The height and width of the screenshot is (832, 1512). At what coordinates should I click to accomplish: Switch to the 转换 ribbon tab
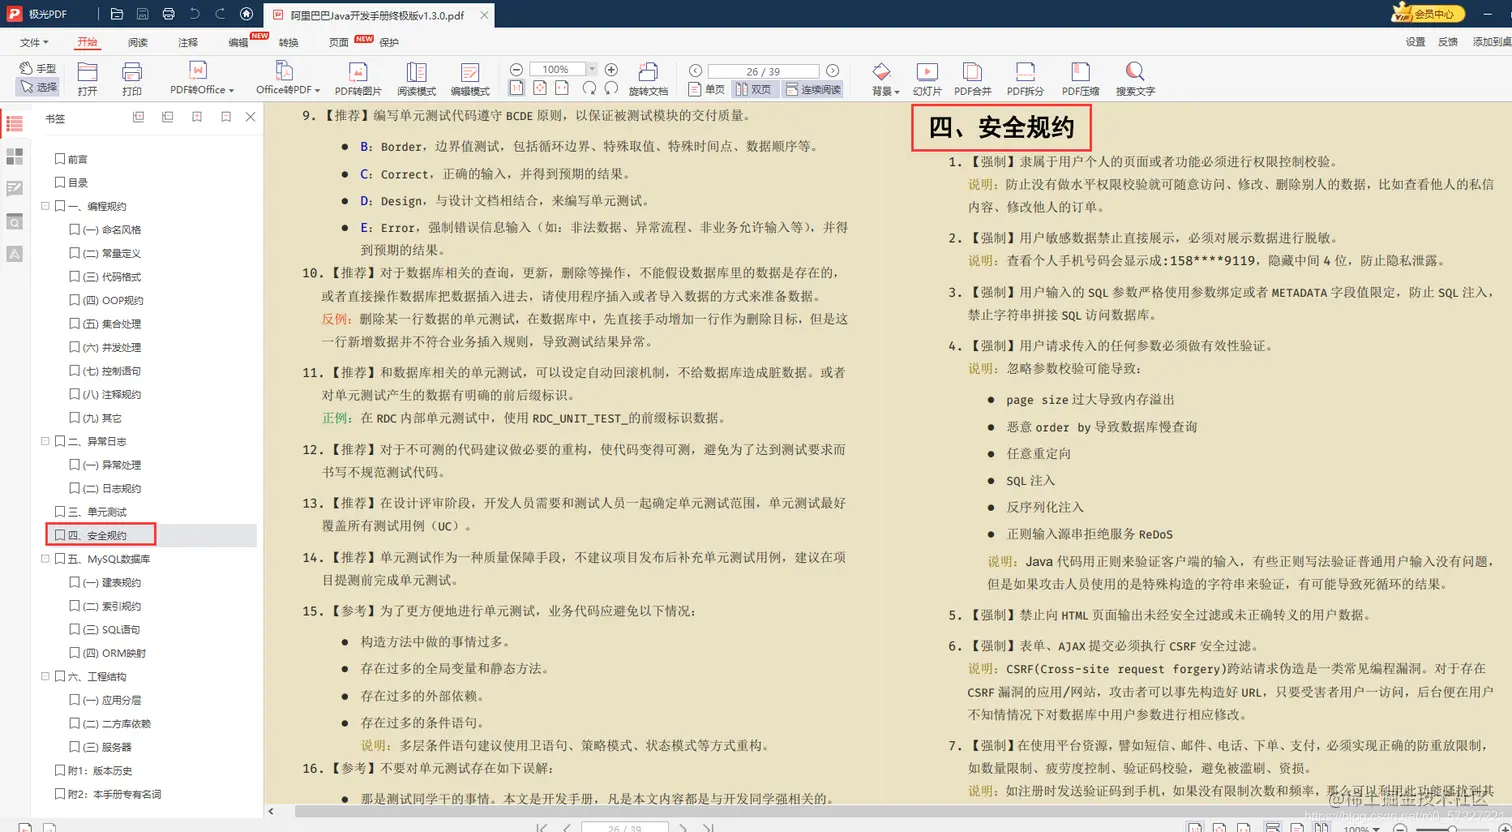pos(288,42)
